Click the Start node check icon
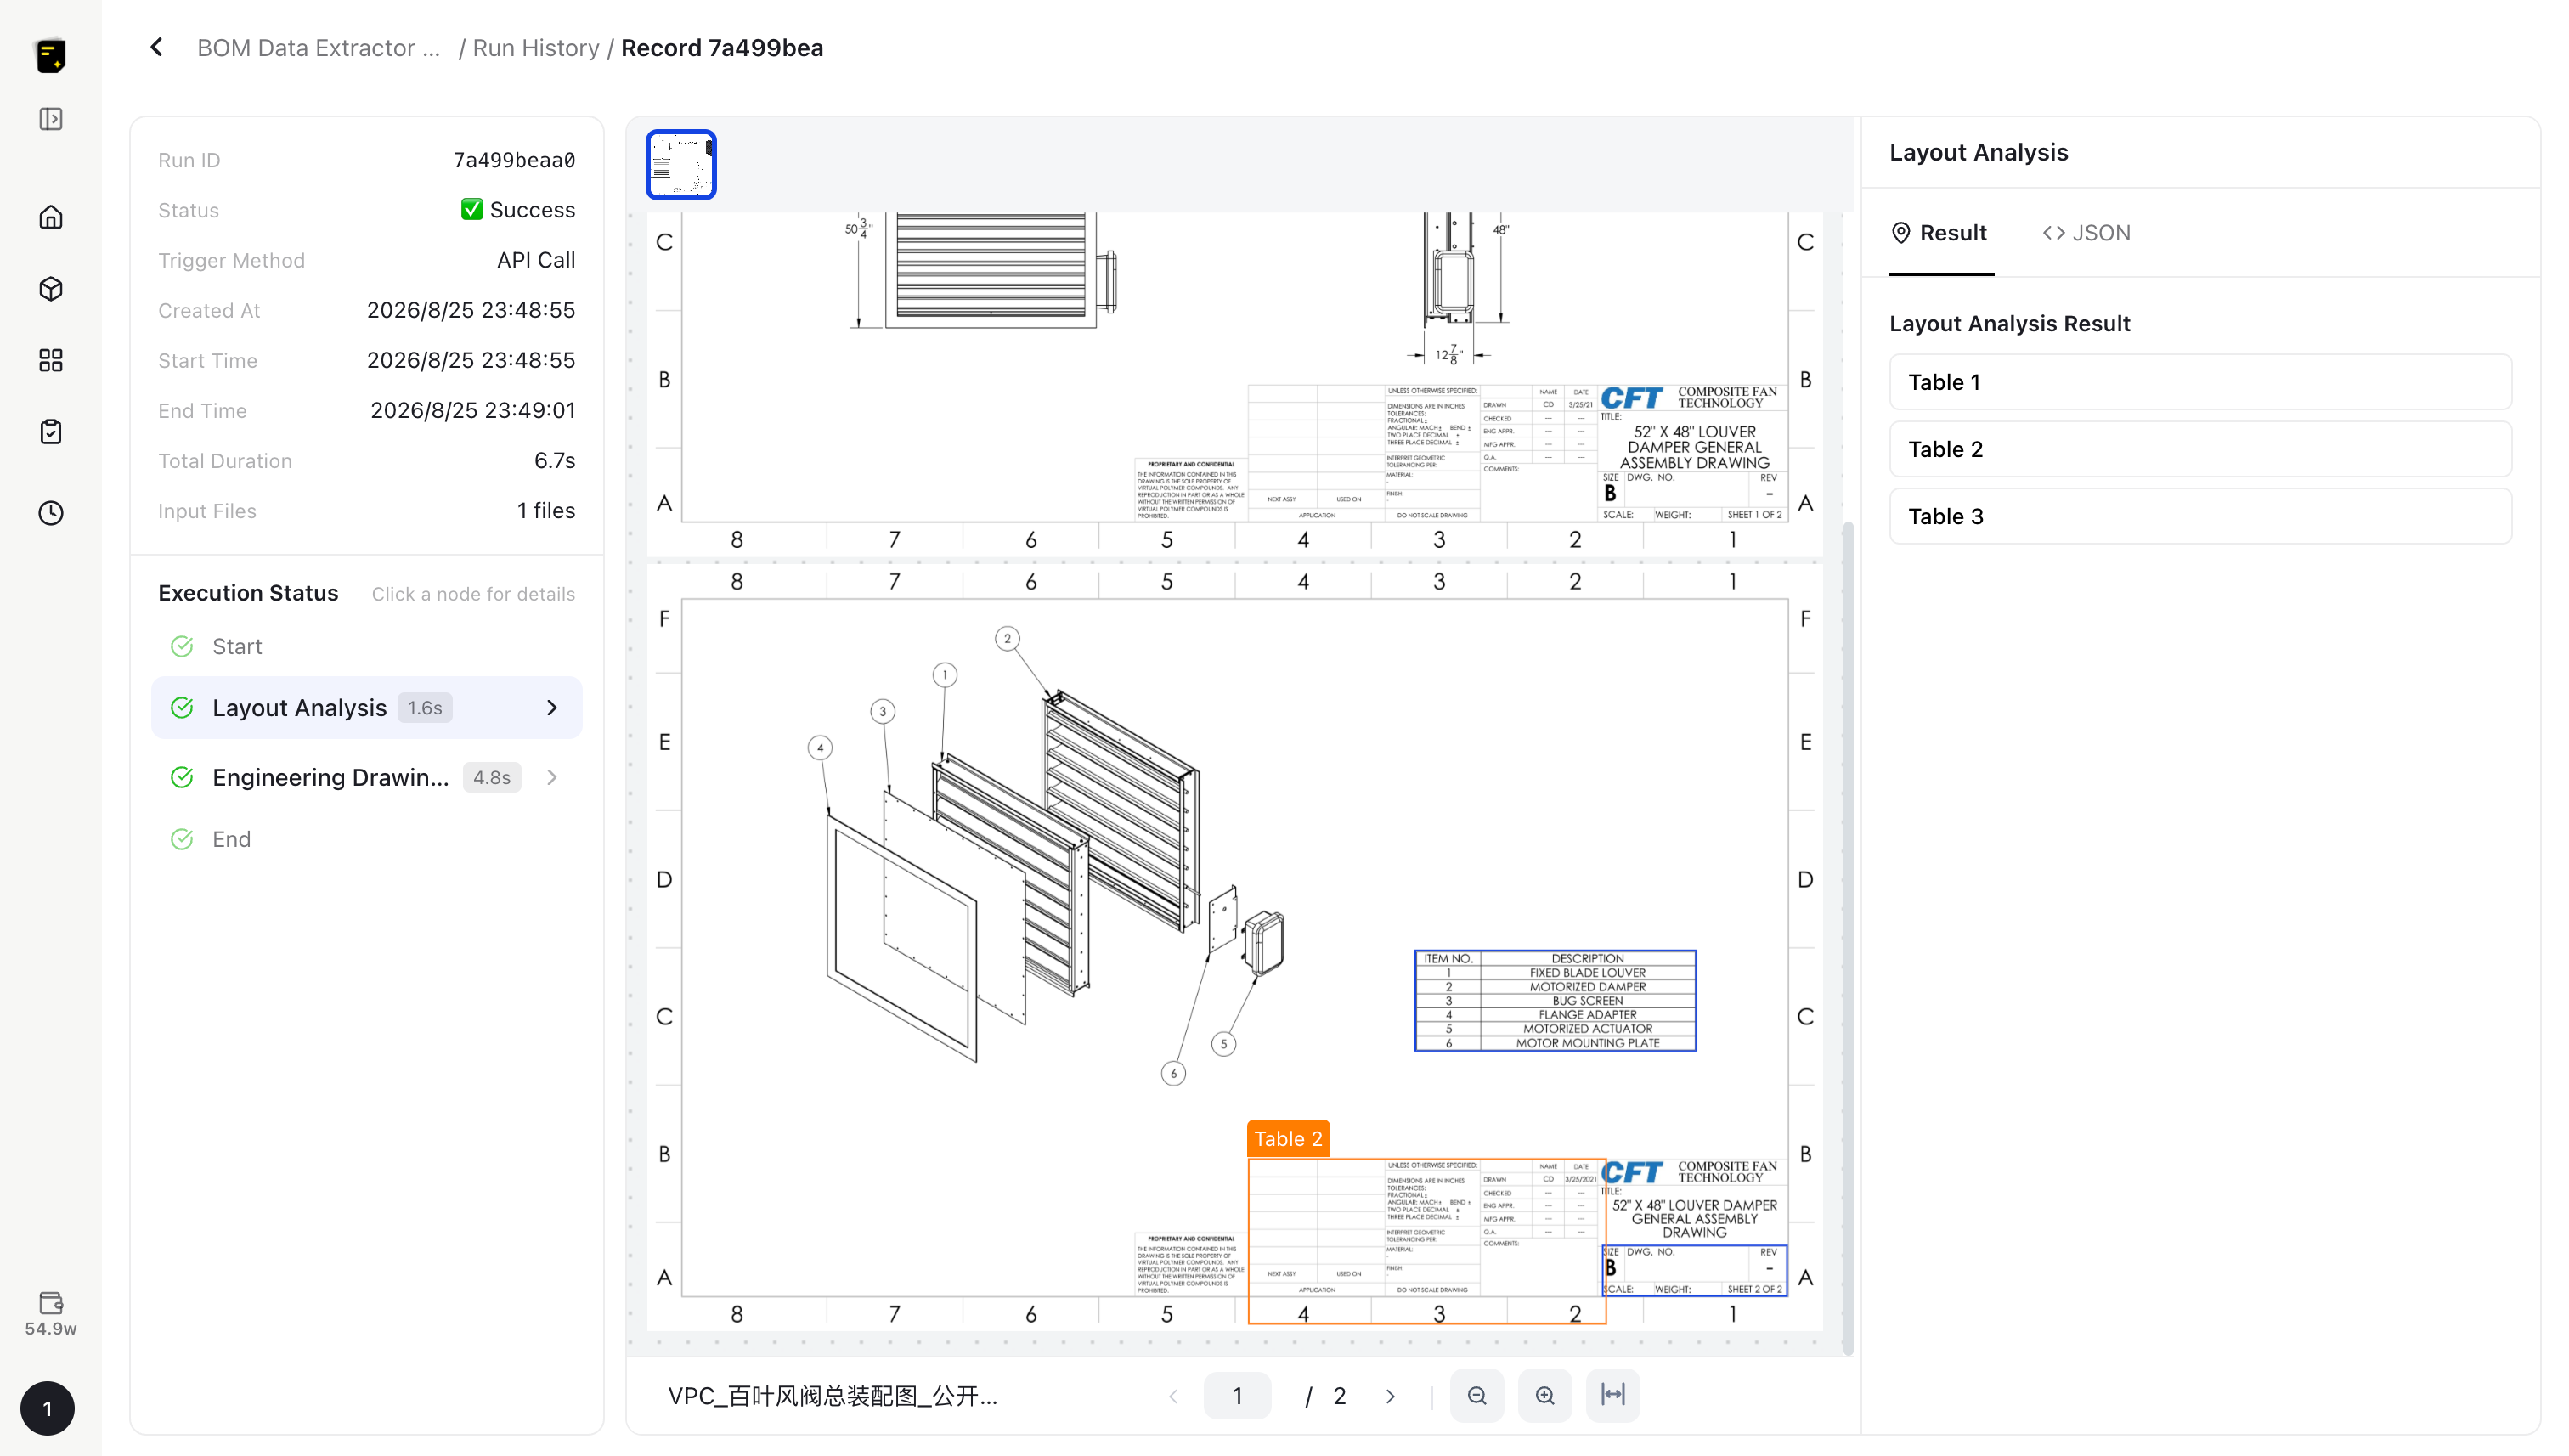 pyautogui.click(x=182, y=647)
